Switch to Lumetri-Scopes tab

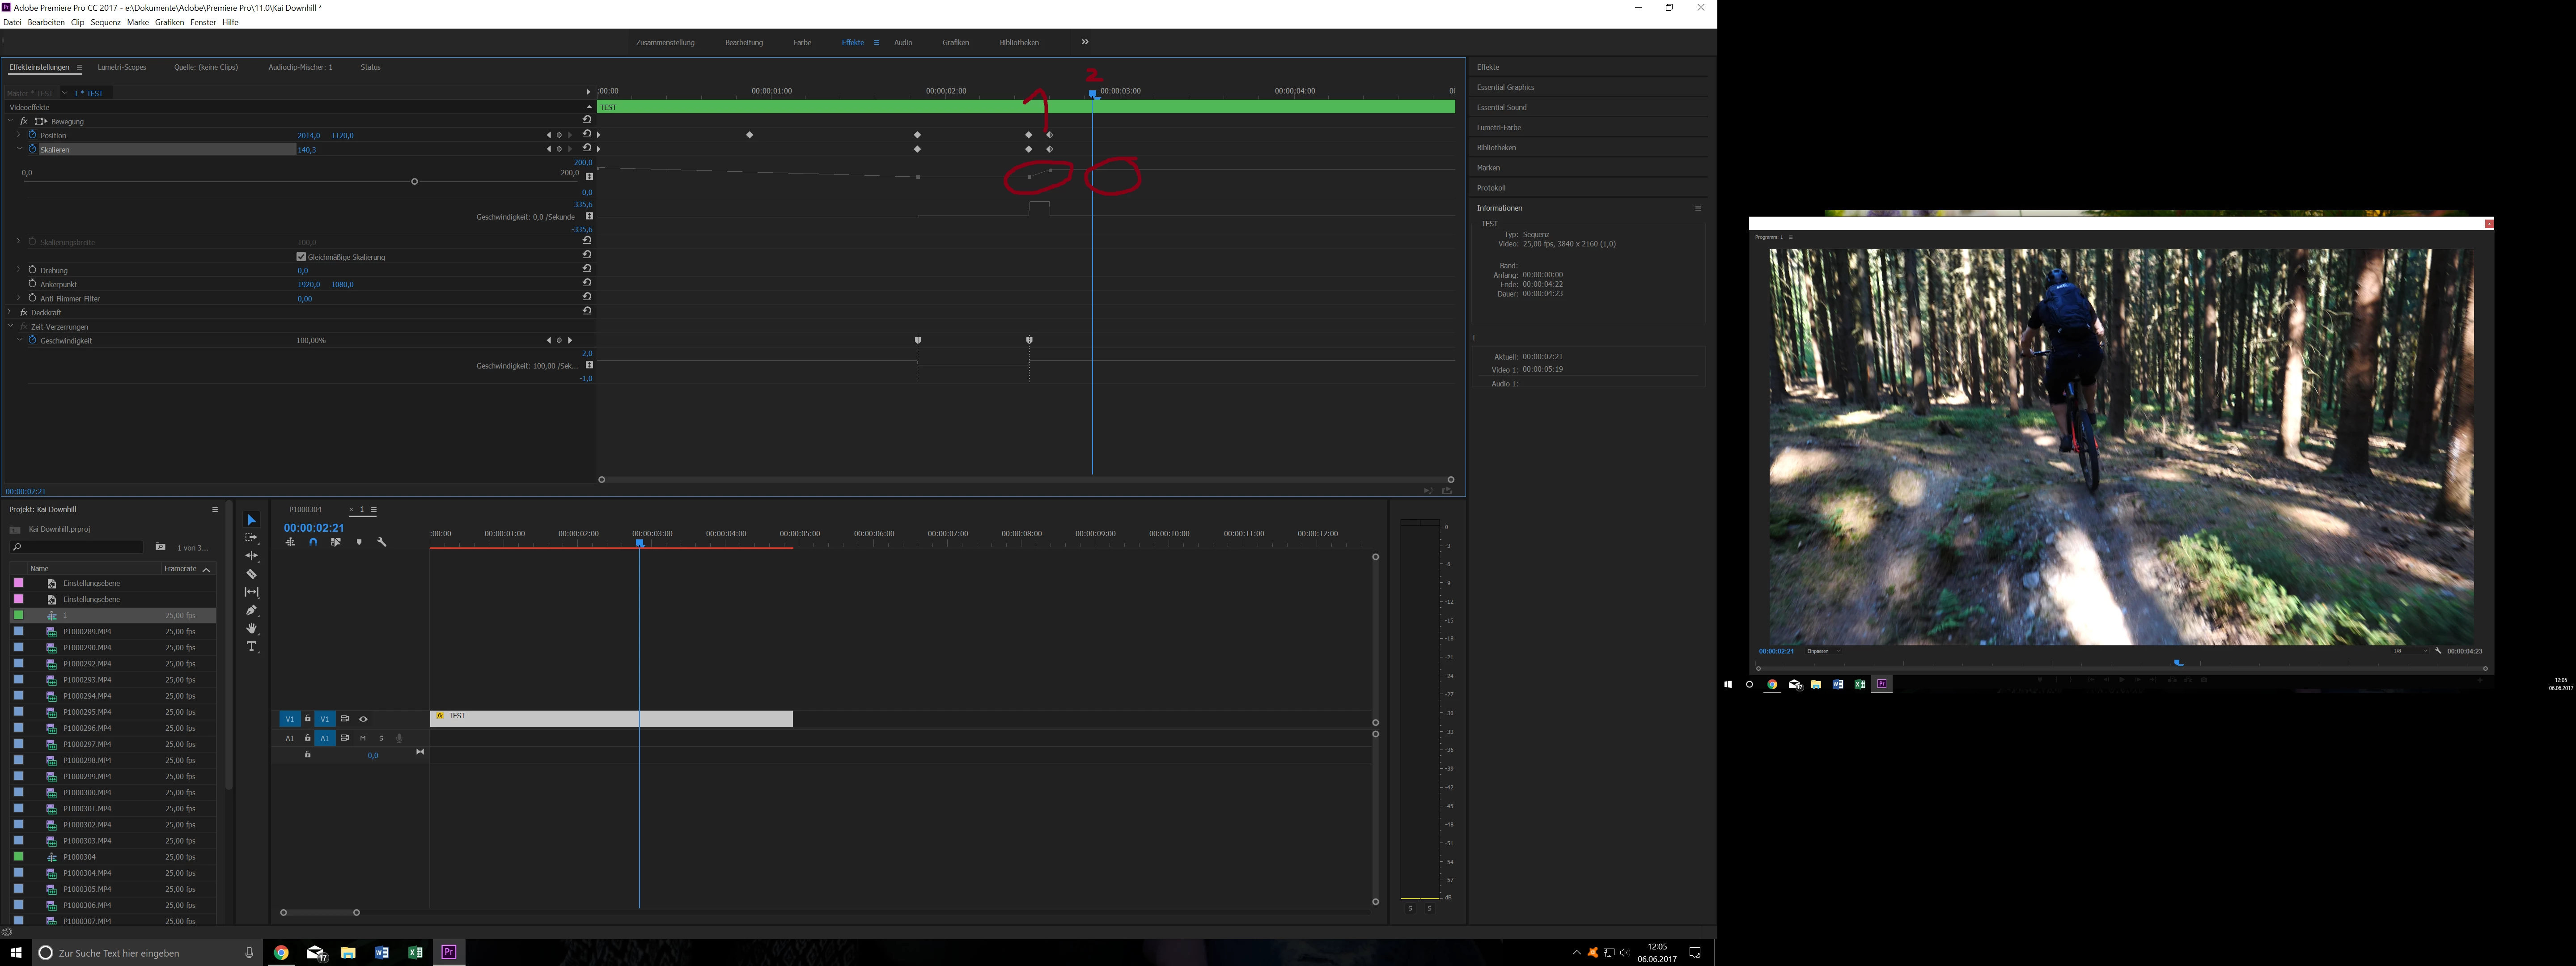(x=122, y=67)
